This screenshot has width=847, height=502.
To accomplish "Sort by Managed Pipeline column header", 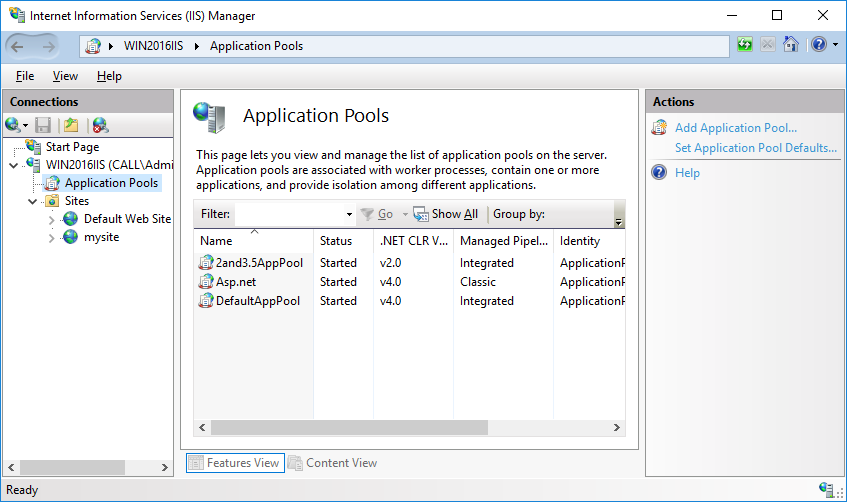I will coord(503,241).
